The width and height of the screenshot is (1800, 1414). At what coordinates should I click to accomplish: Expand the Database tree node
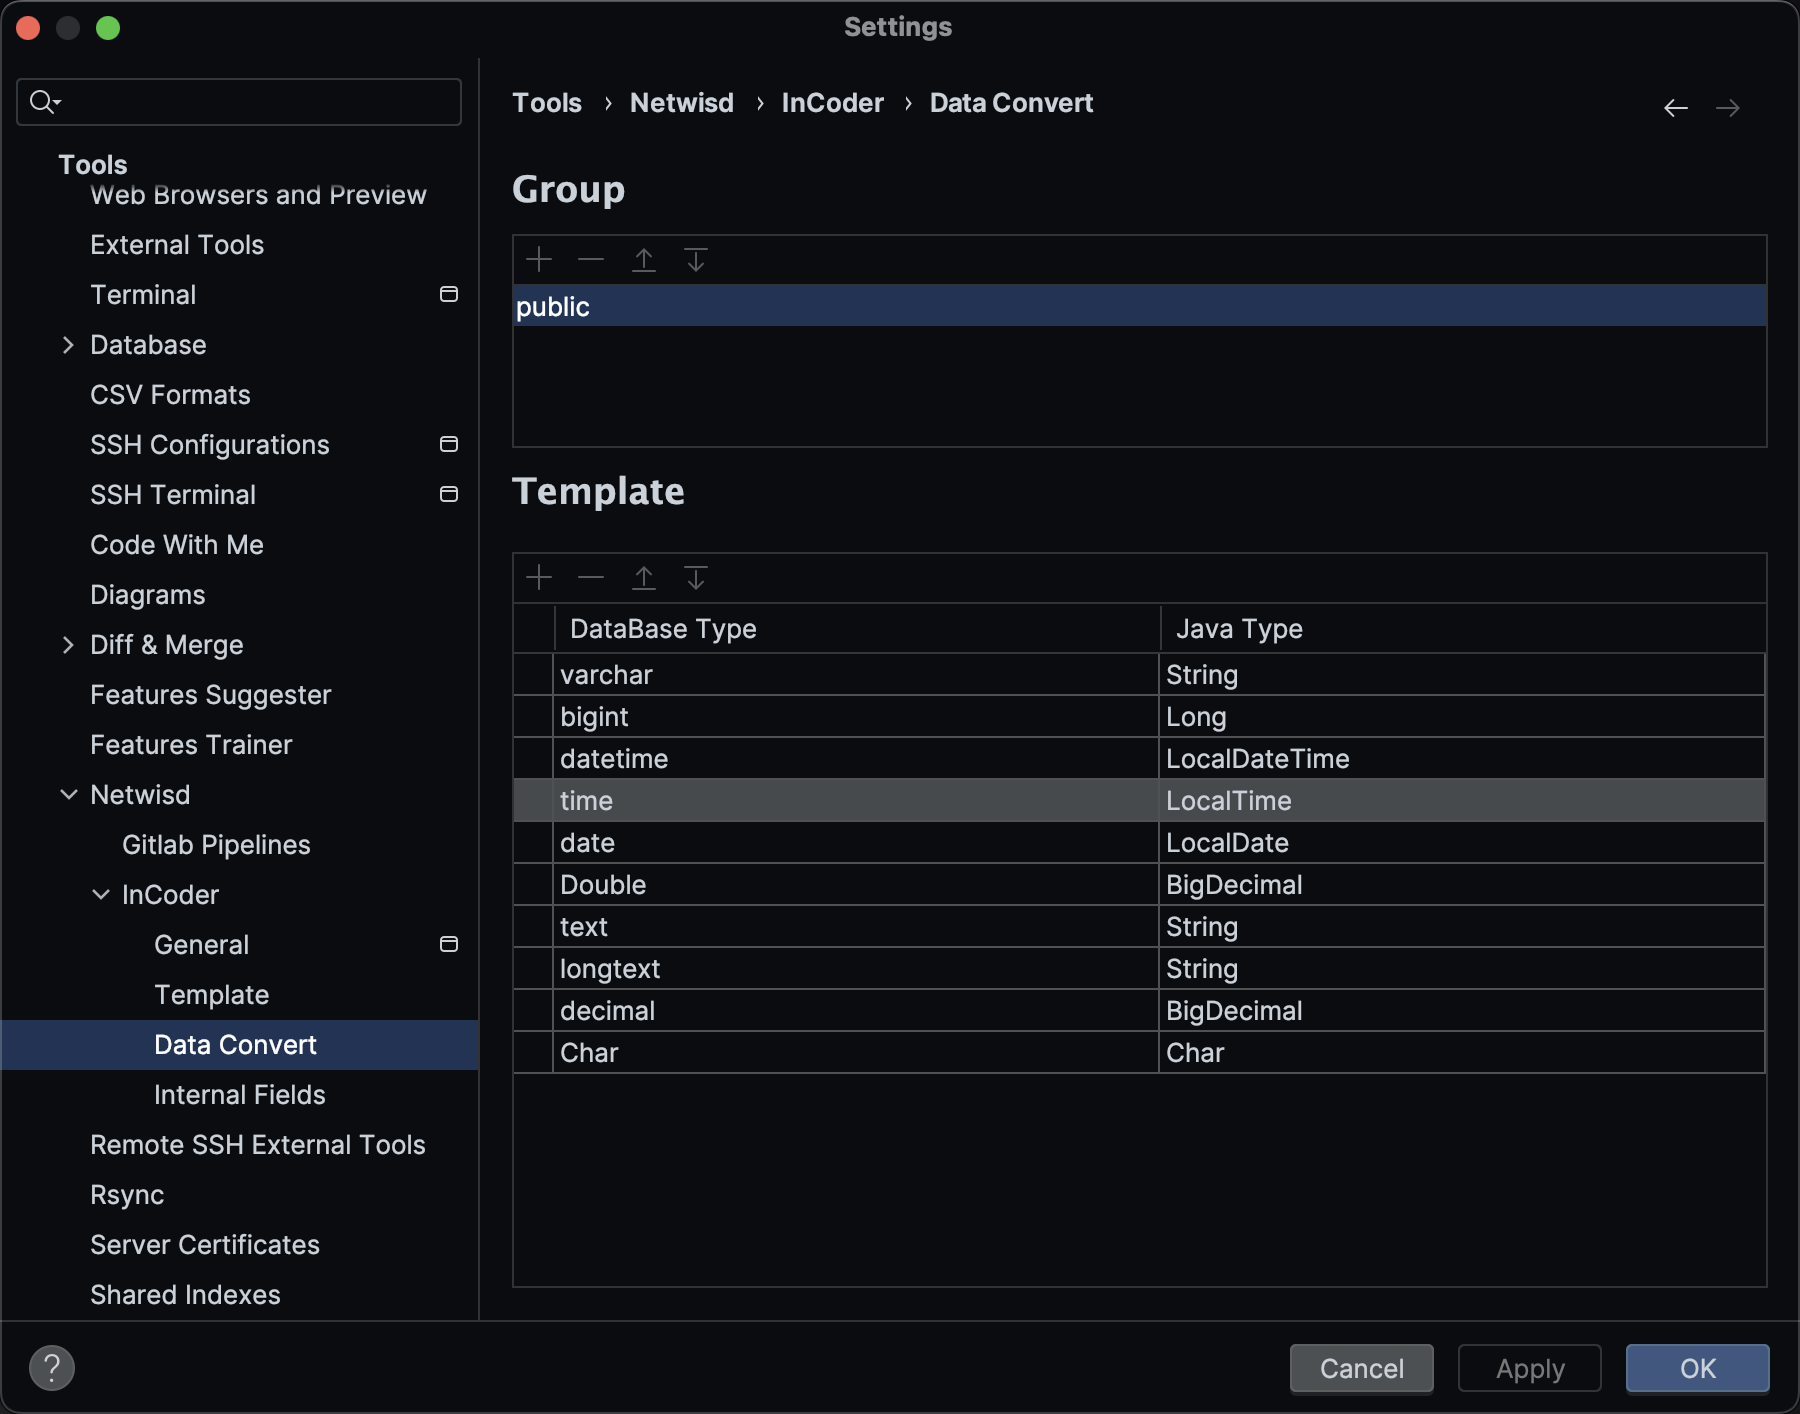pos(68,345)
